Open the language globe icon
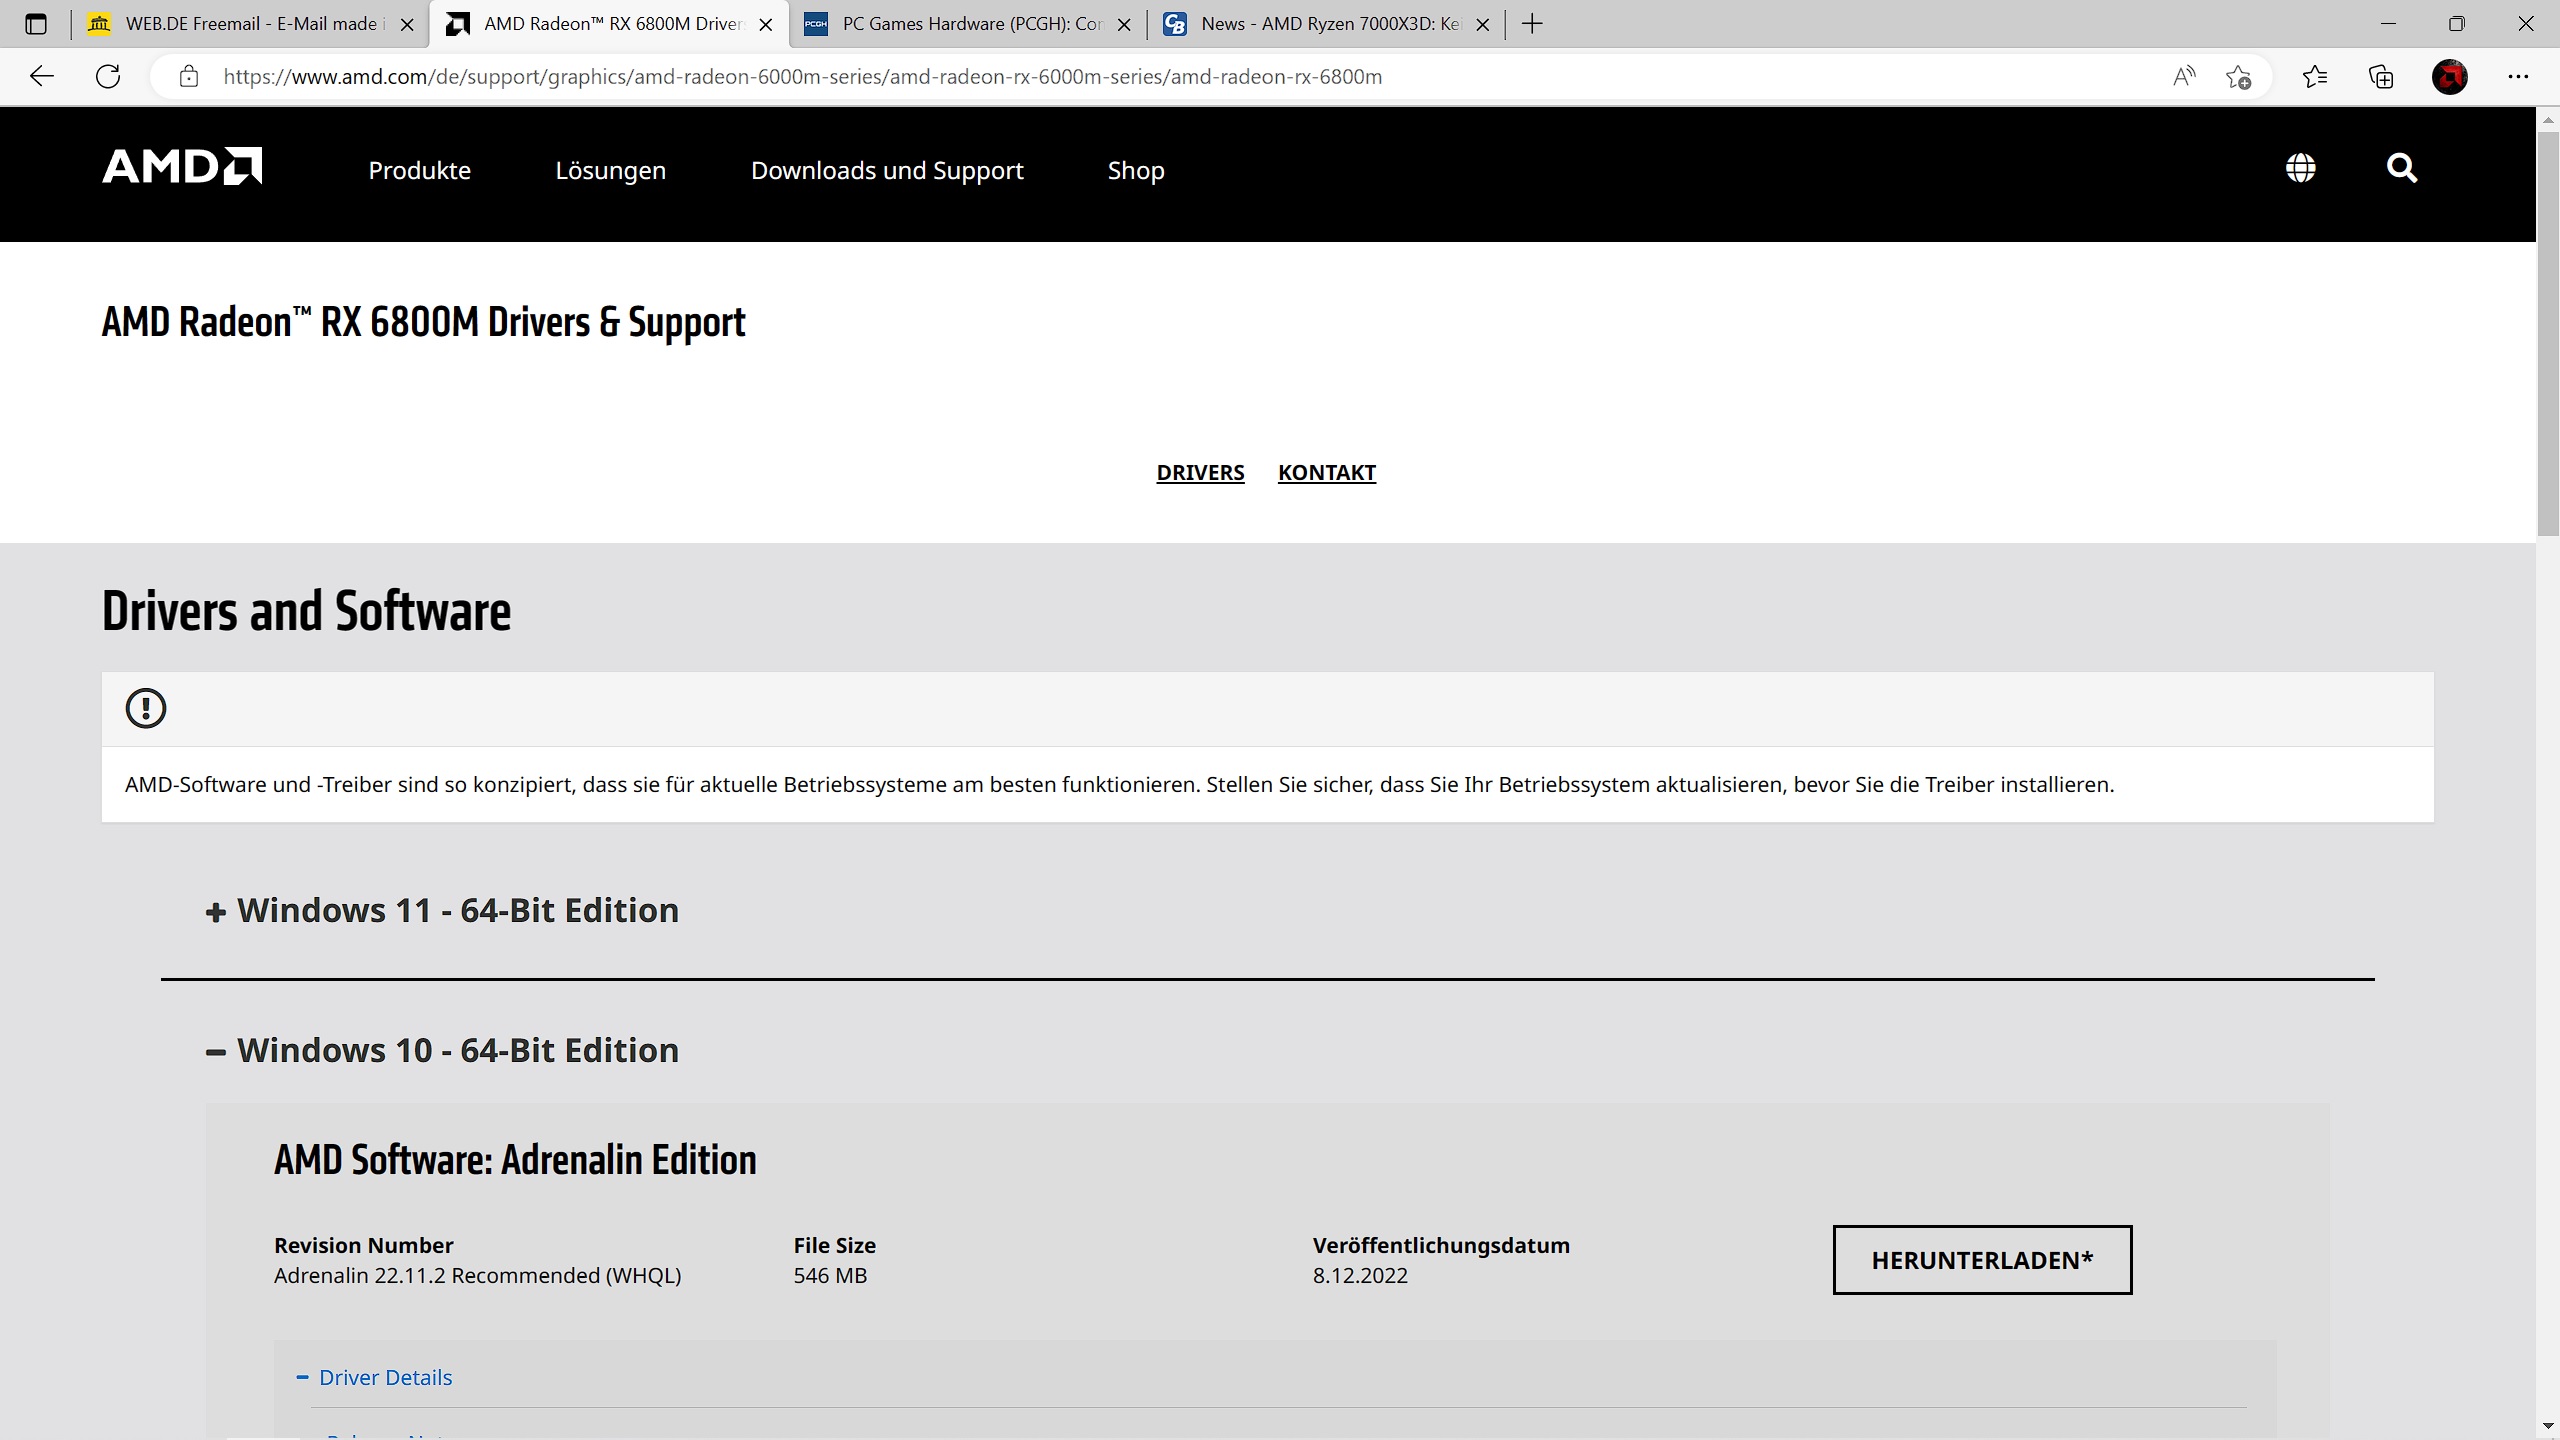This screenshot has height=1440, width=2560. pos(2300,168)
